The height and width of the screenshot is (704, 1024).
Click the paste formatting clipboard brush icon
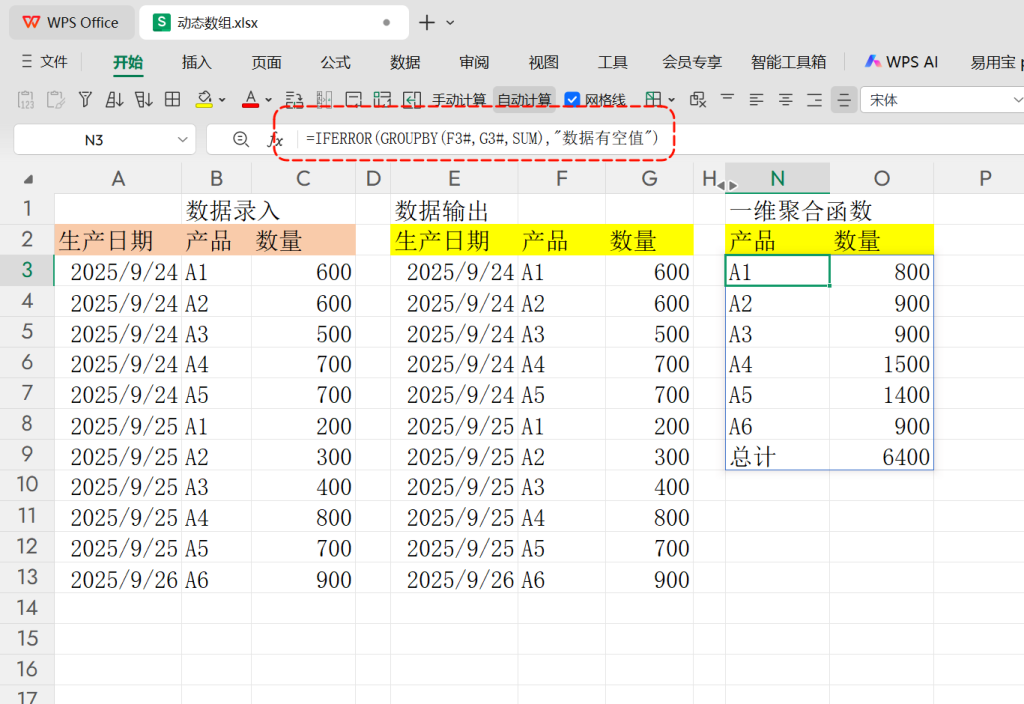(56, 100)
